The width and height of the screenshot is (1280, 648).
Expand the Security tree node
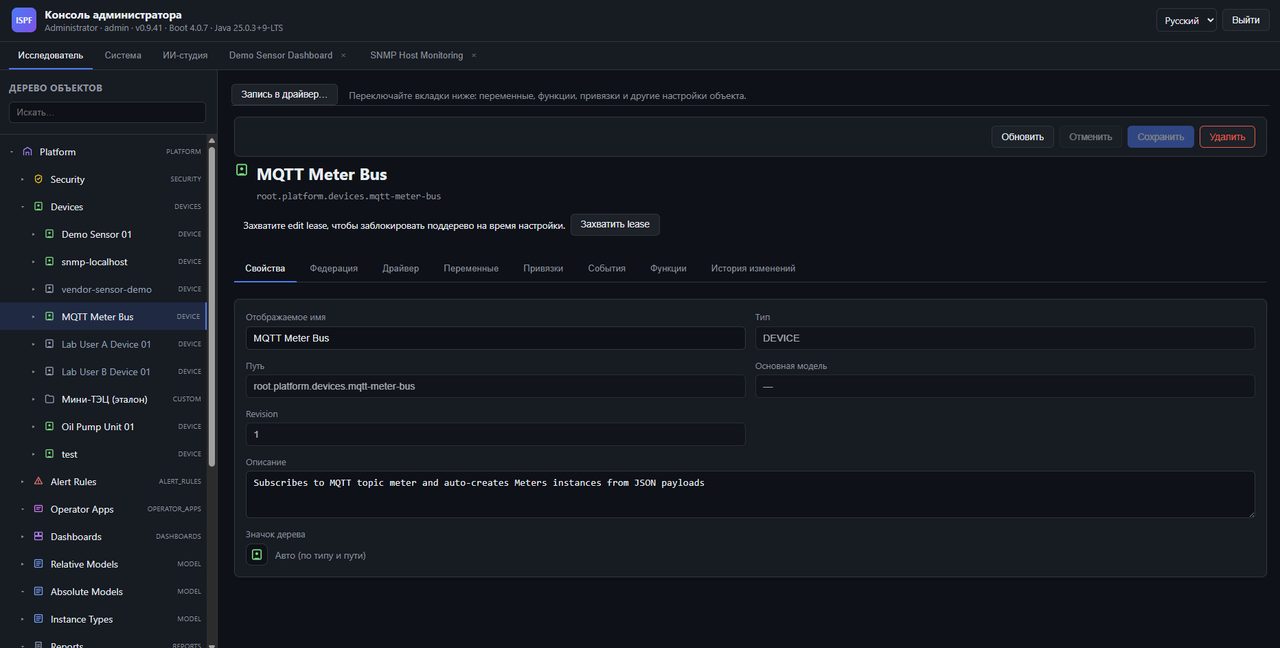(x=22, y=179)
